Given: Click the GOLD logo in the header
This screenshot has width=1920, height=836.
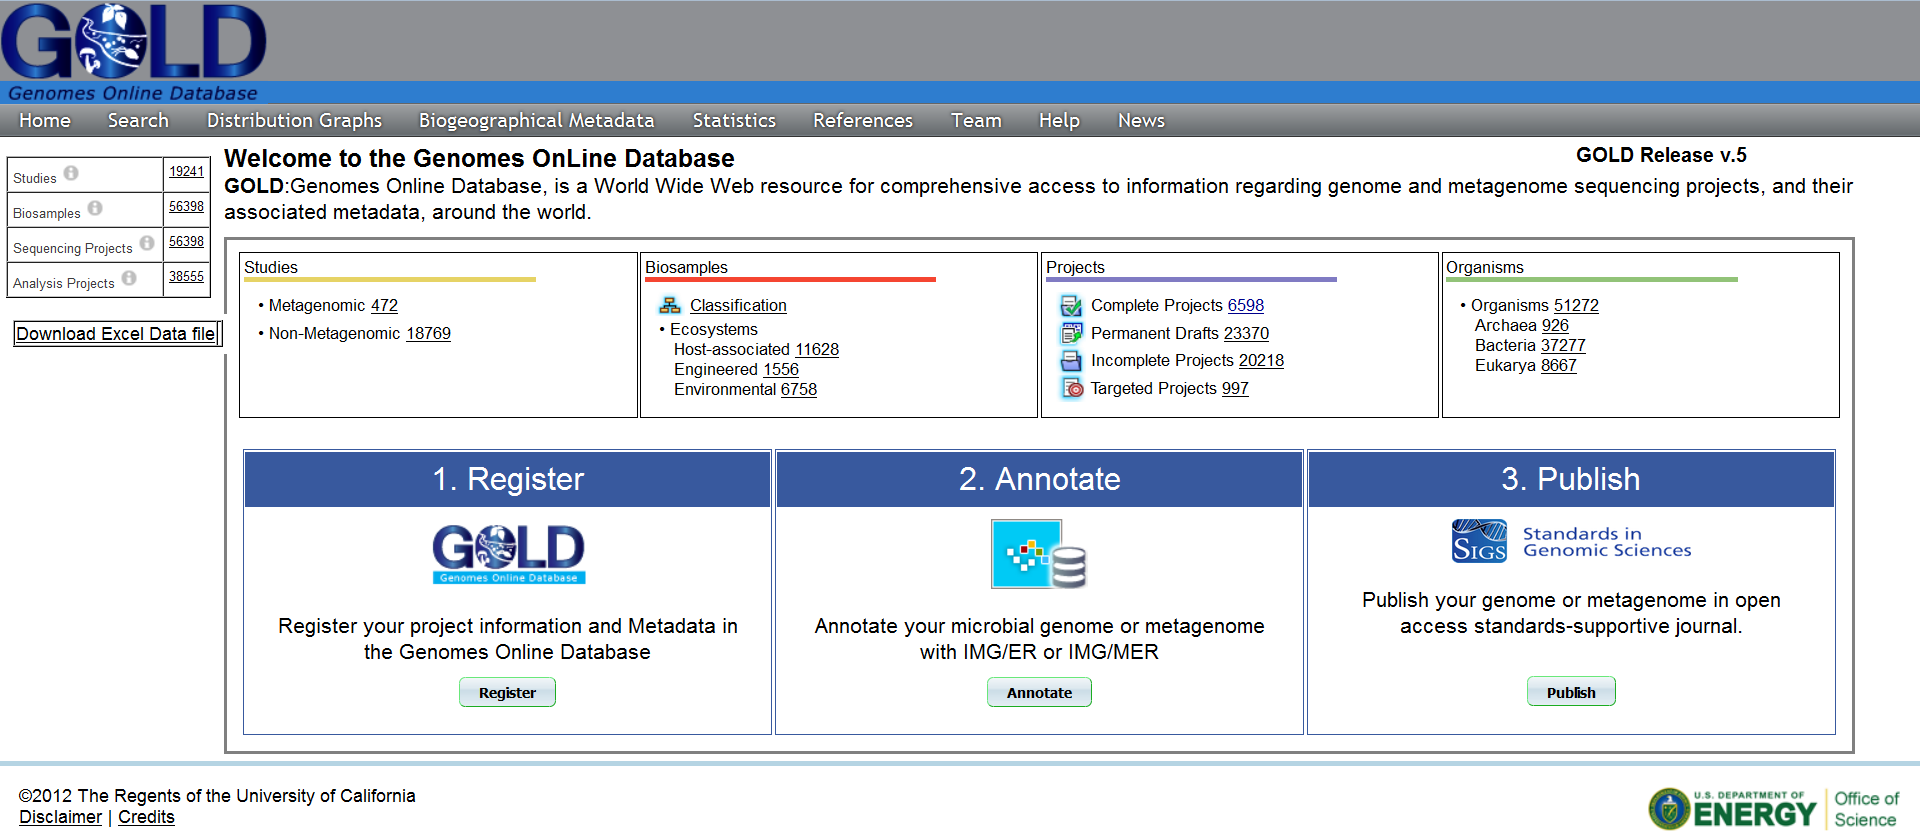Looking at the screenshot, I should tap(134, 40).
